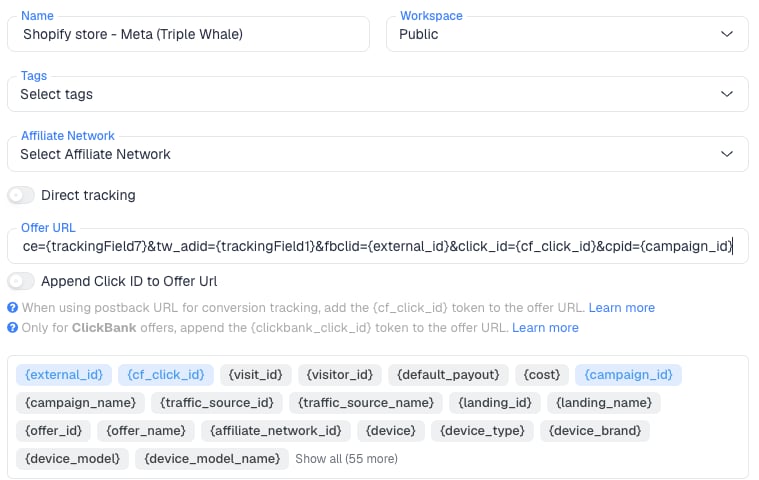Add the {landing_name} token
The image size is (759, 480).
point(604,403)
